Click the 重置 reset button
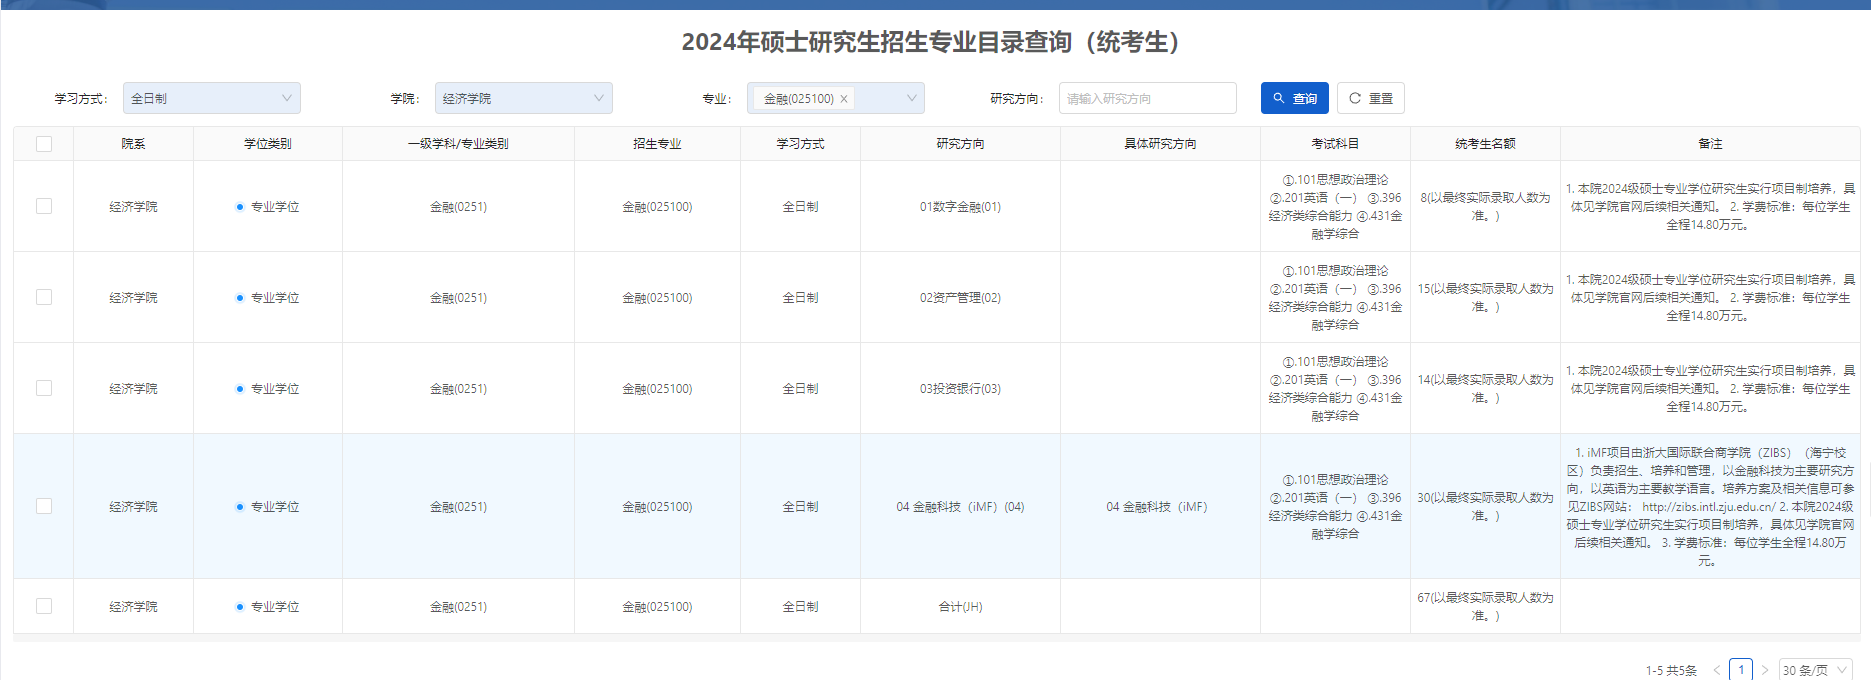The image size is (1871, 680). [x=1370, y=98]
